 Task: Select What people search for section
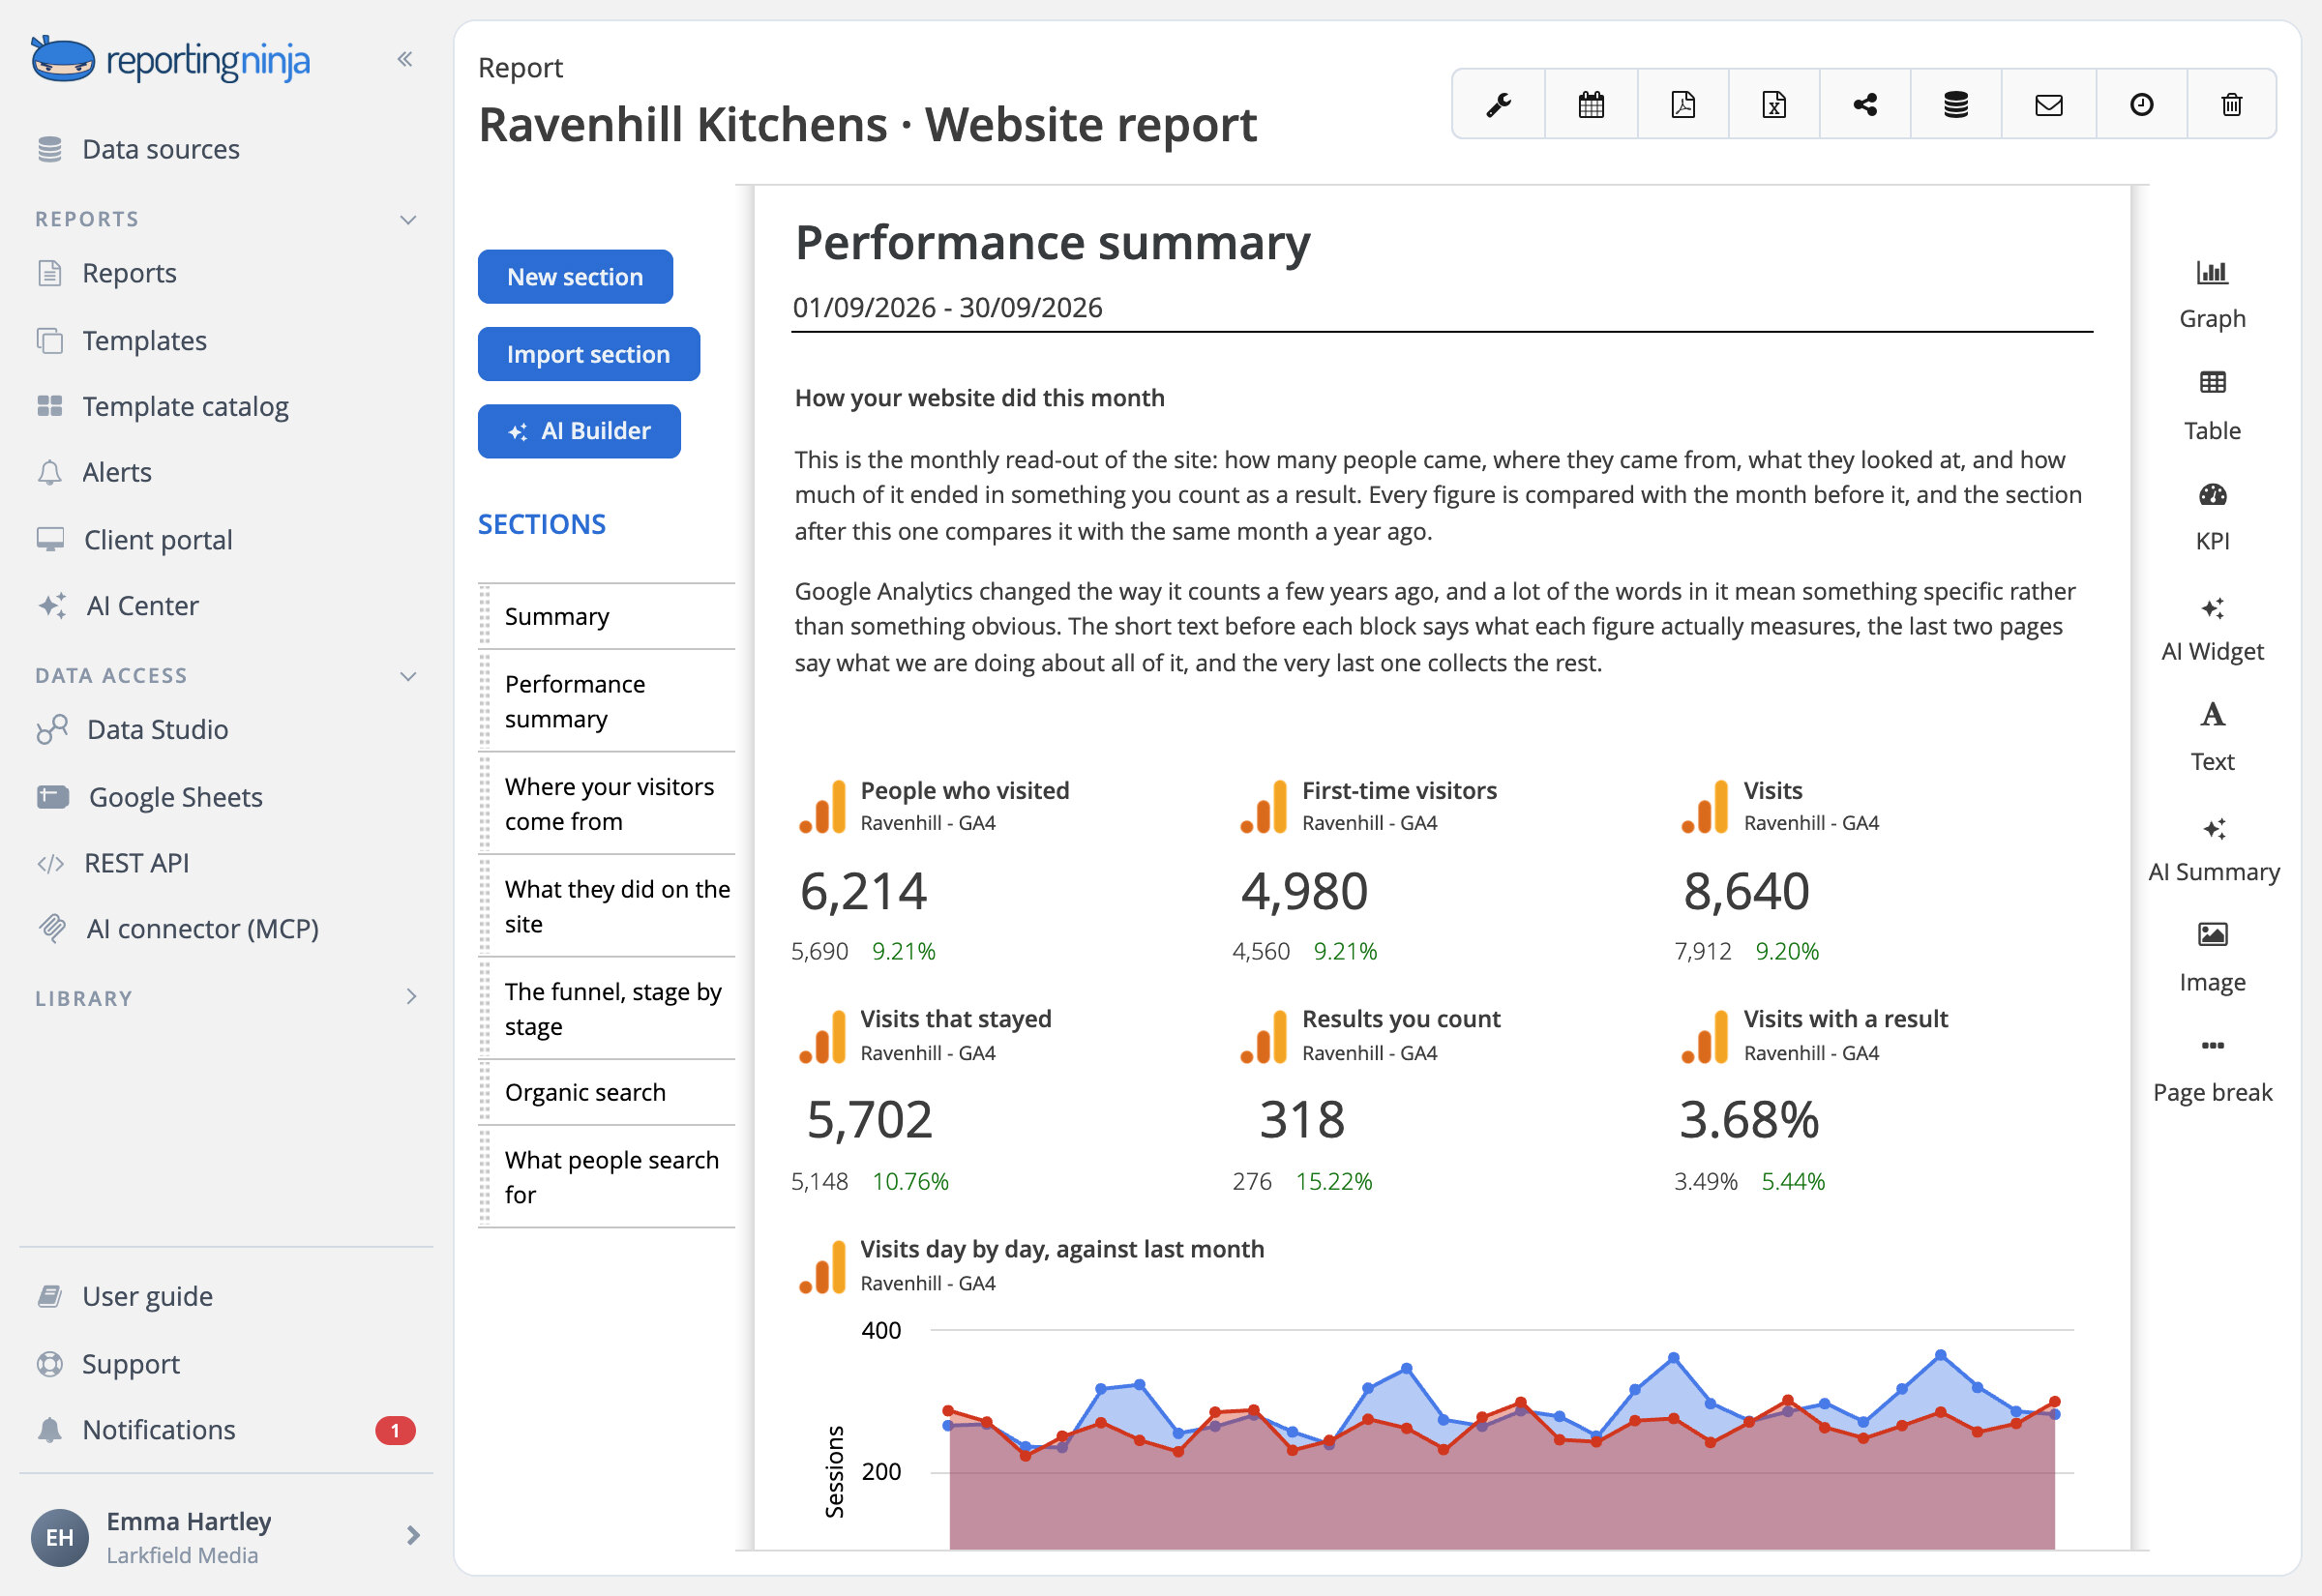607,1177
